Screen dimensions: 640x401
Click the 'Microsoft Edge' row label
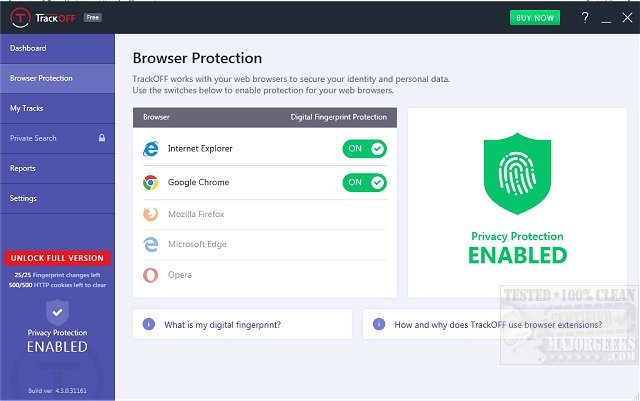(x=197, y=244)
